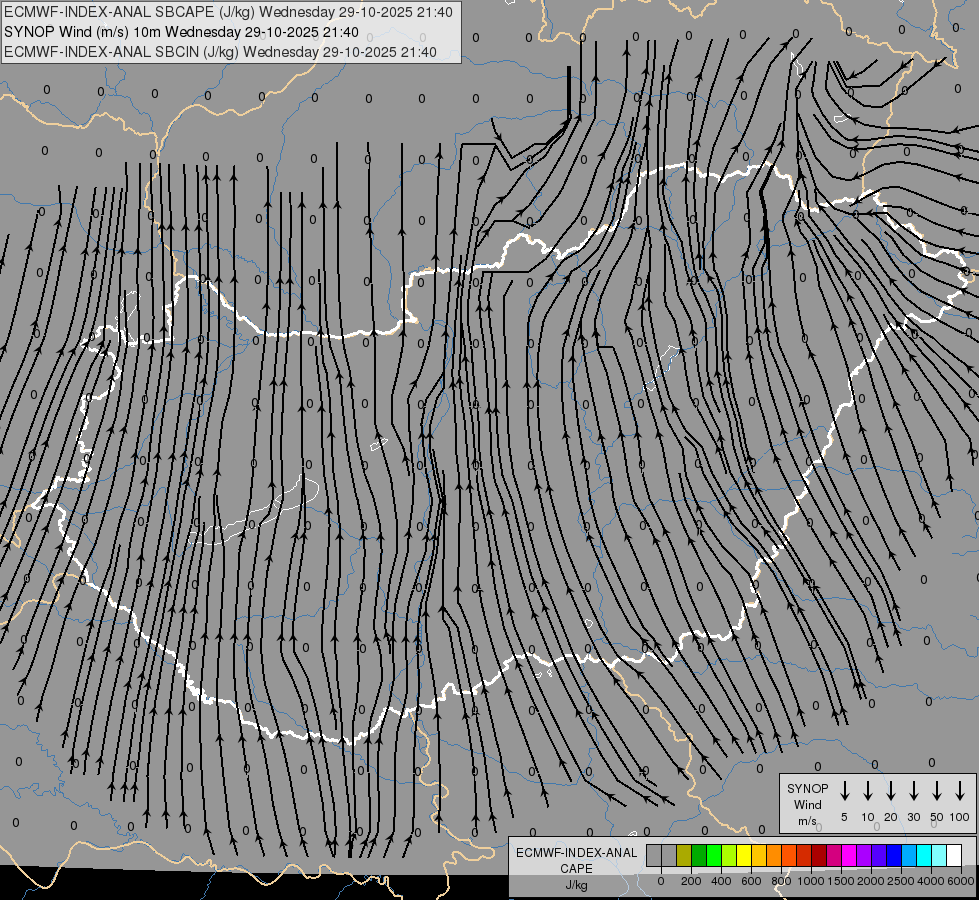Click the SBCIN title line
The image size is (979, 900).
click(220, 52)
